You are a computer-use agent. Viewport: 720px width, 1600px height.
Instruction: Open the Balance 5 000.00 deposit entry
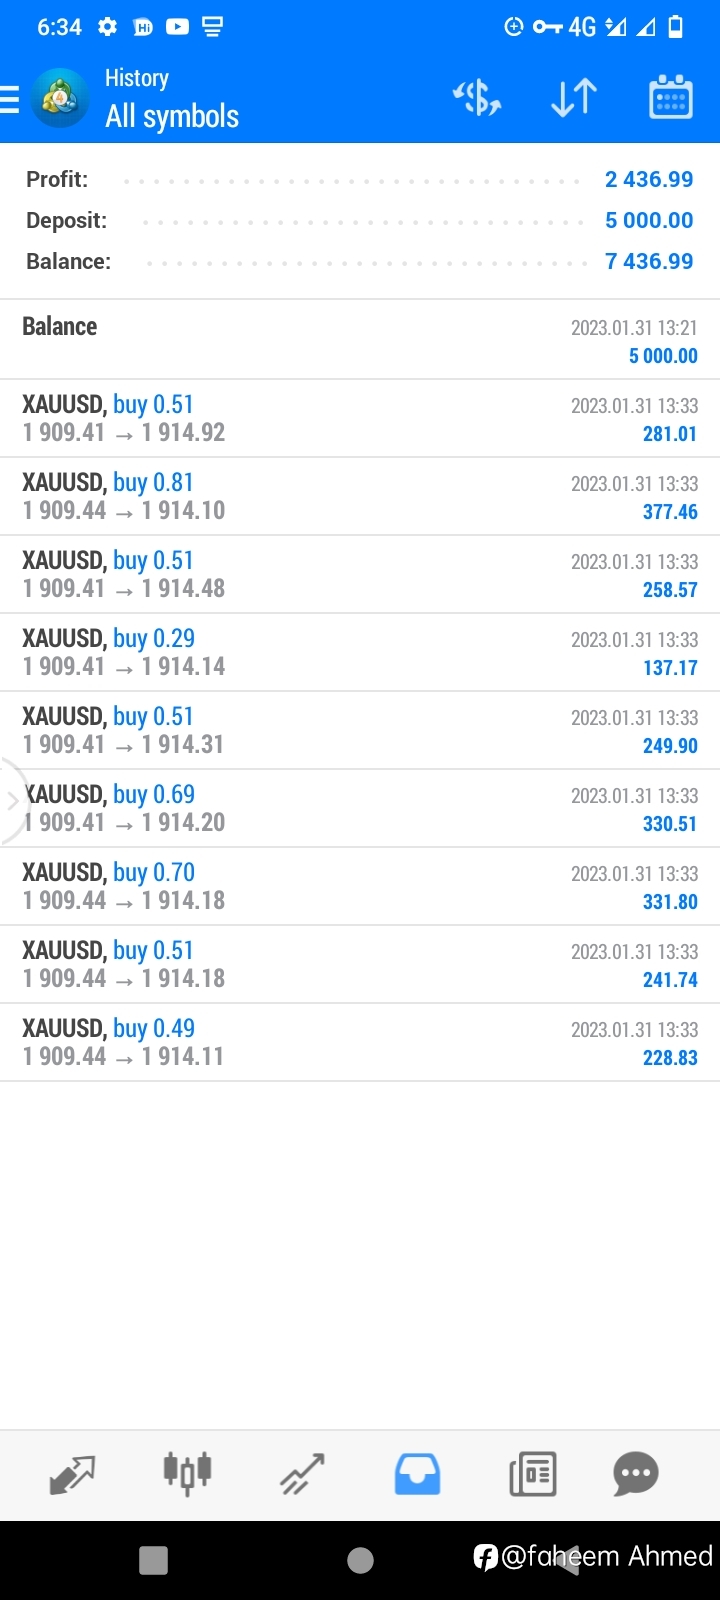point(360,340)
